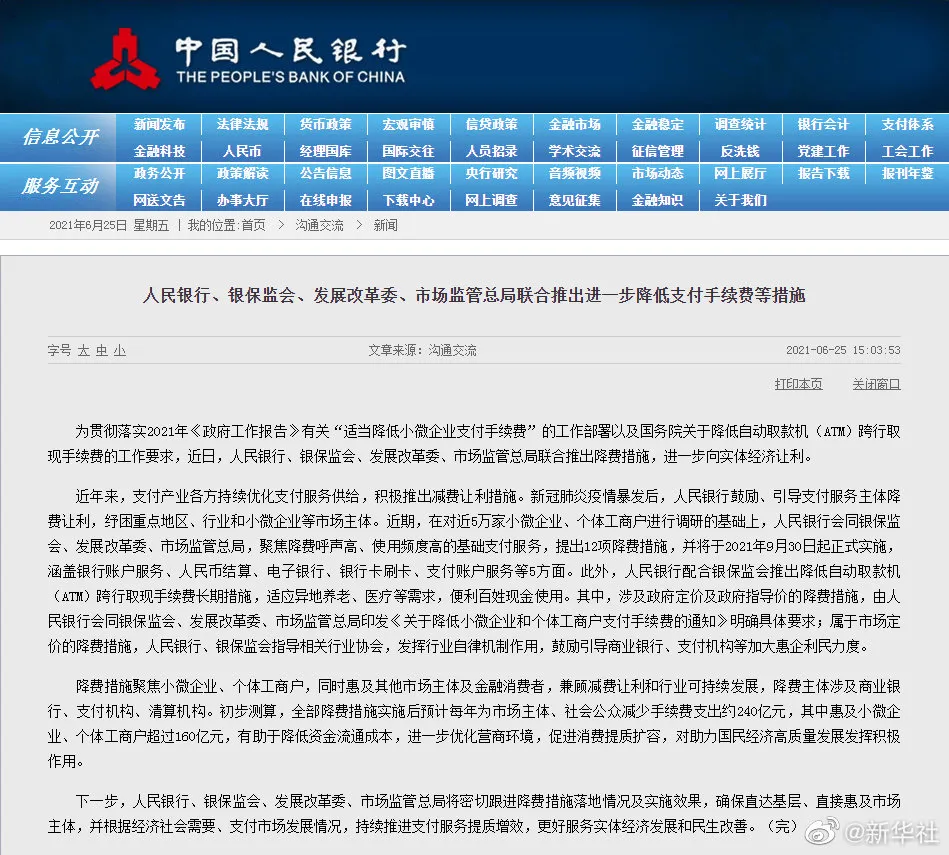
Task: Open the 党建工作 navigation item
Action: point(822,150)
